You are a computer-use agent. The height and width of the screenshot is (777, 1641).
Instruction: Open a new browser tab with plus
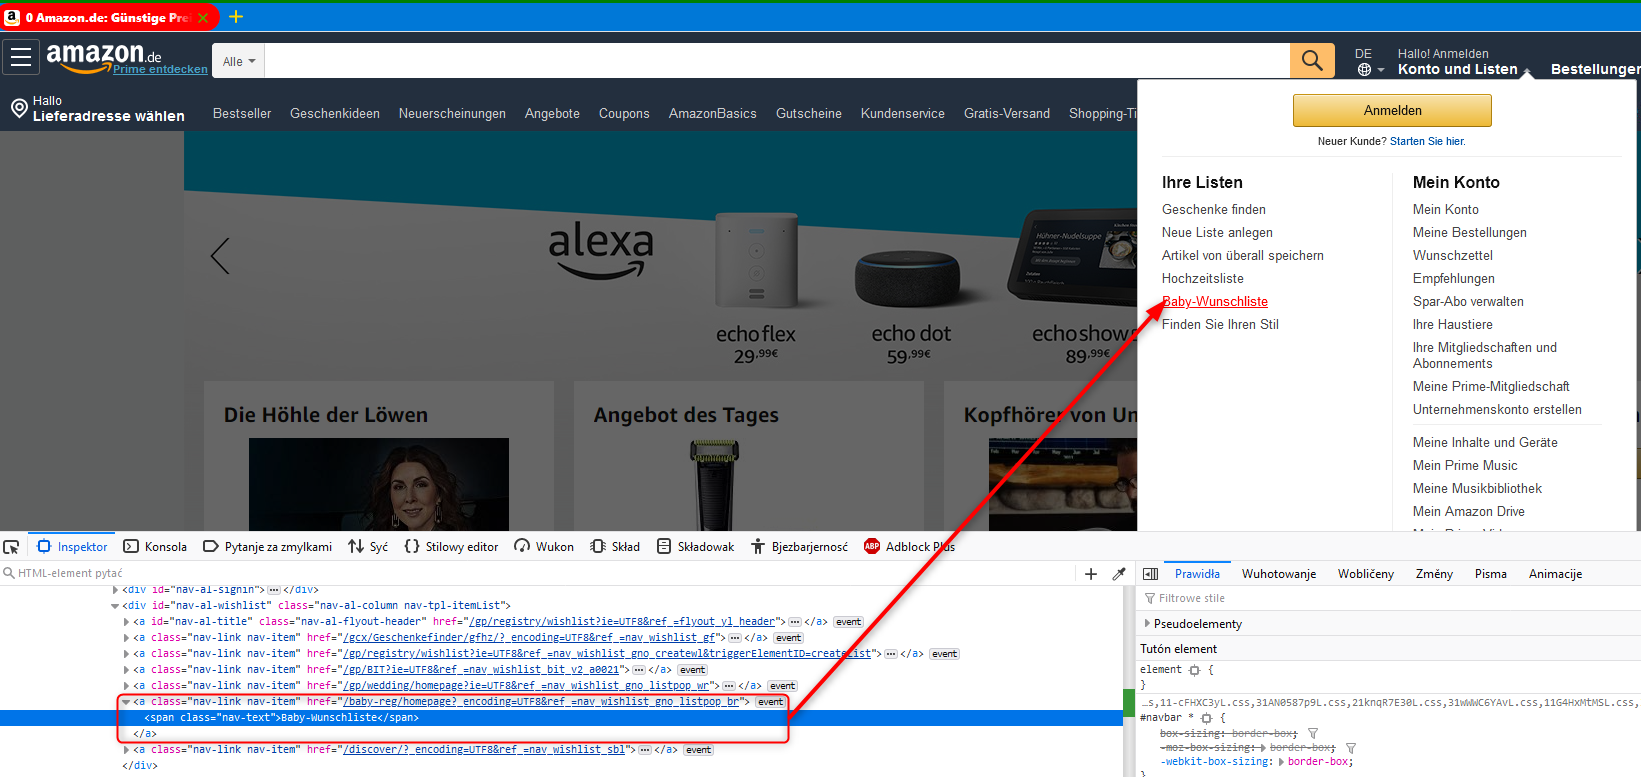pos(236,17)
